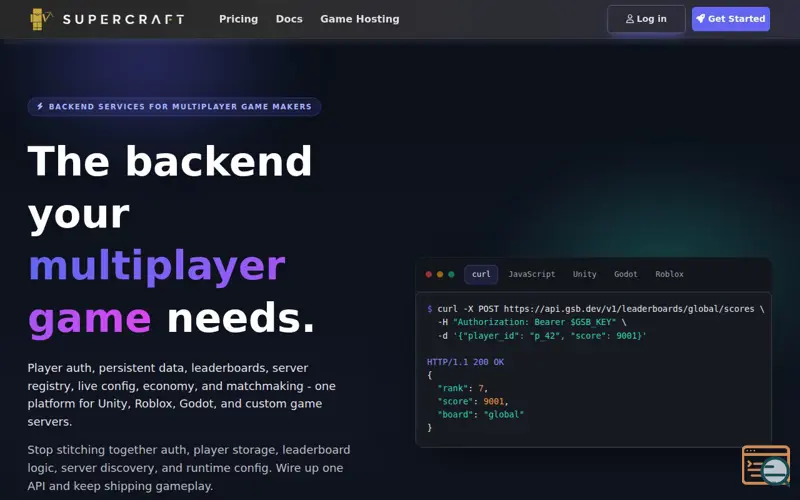800x500 pixels.
Task: Click the paragraph starting "Player auth, persistent data"
Action: click(x=182, y=395)
